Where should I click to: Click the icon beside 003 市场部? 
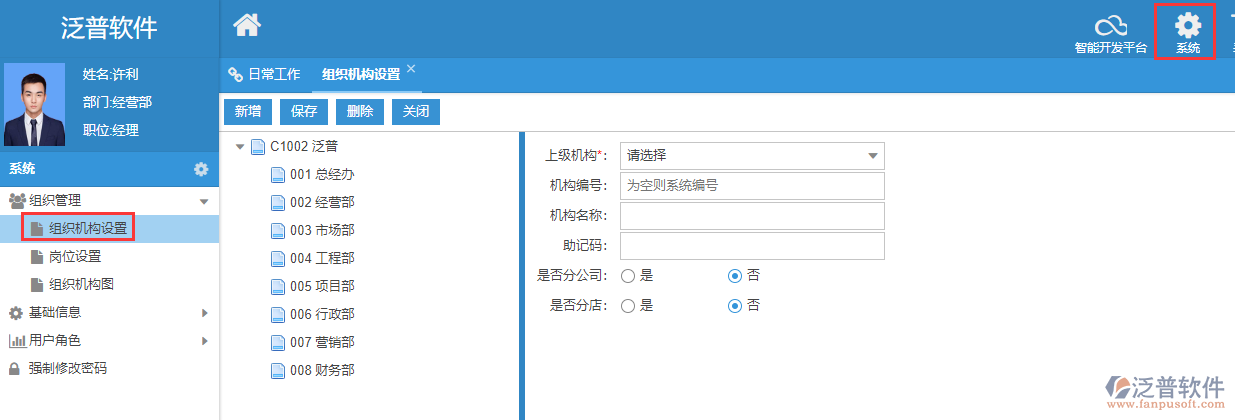(278, 231)
